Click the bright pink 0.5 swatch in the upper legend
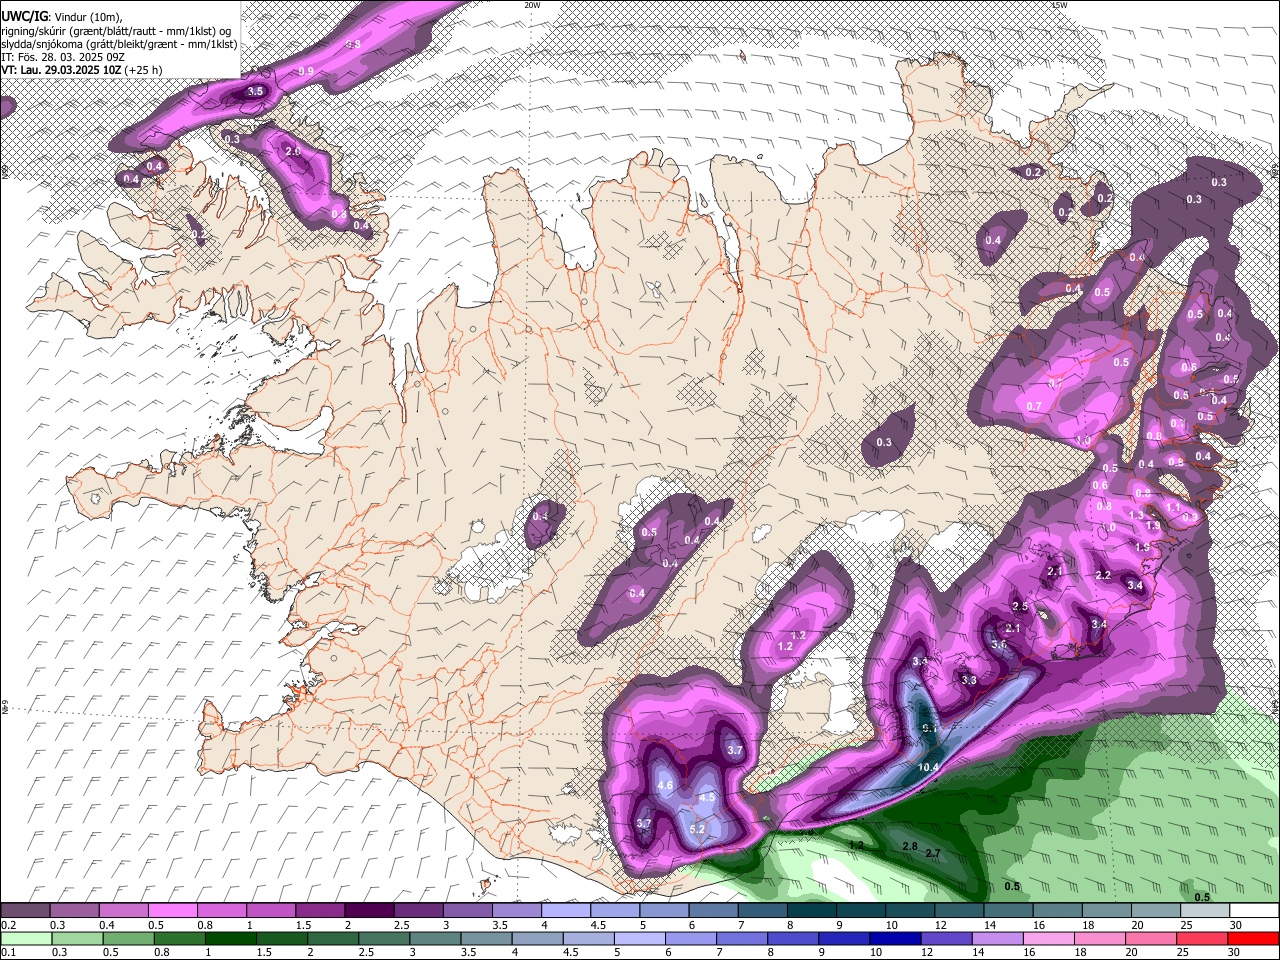The height and width of the screenshot is (960, 1280). pyautogui.click(x=173, y=911)
